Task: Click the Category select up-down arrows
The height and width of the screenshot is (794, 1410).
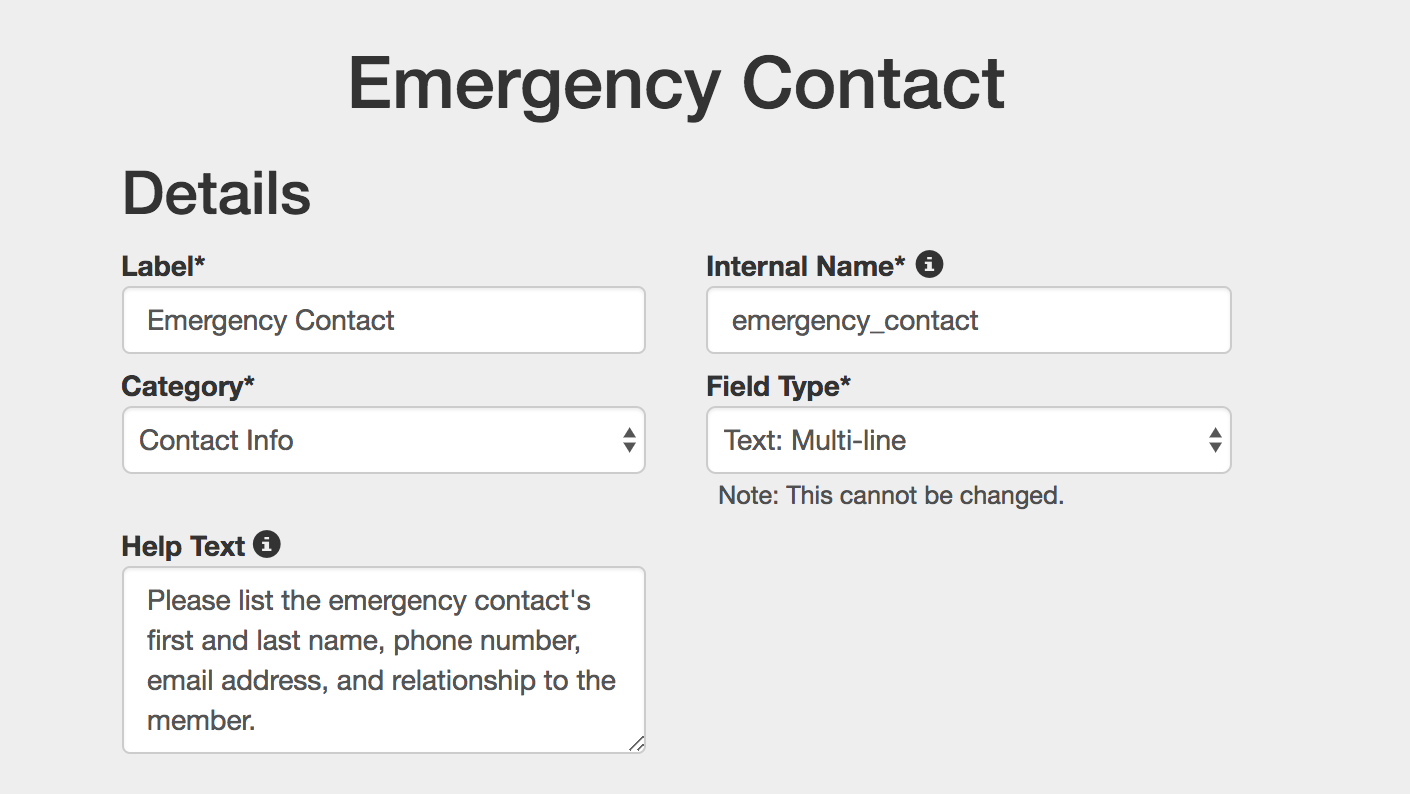Action: pyautogui.click(x=628, y=440)
